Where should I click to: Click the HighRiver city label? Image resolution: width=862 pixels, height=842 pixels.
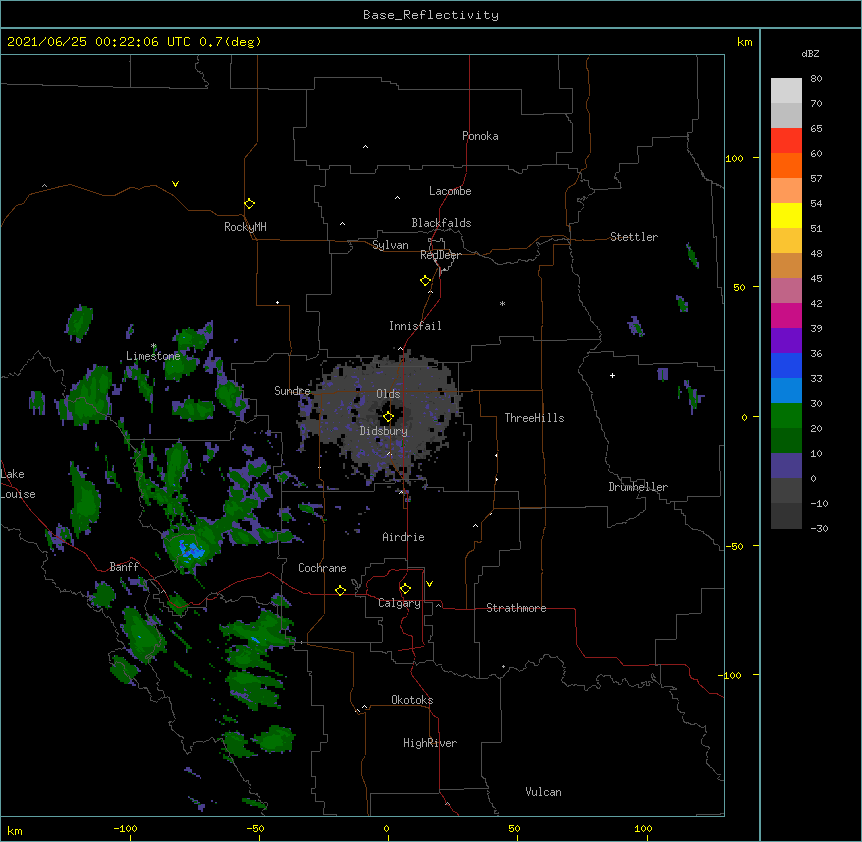pyautogui.click(x=430, y=743)
